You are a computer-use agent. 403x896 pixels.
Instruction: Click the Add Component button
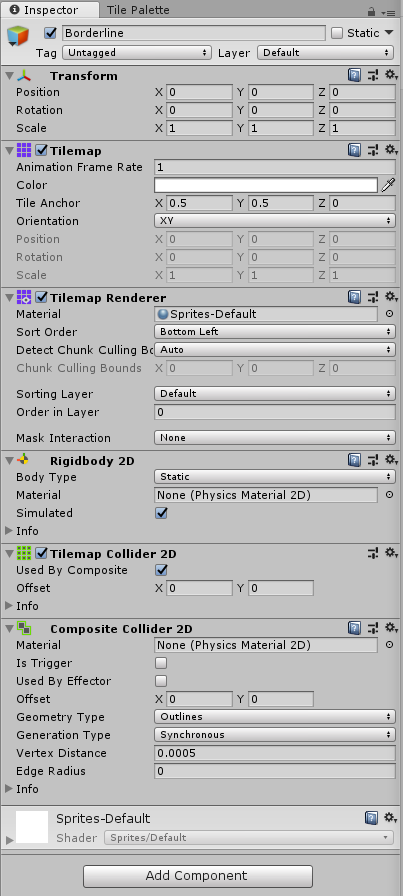198,876
